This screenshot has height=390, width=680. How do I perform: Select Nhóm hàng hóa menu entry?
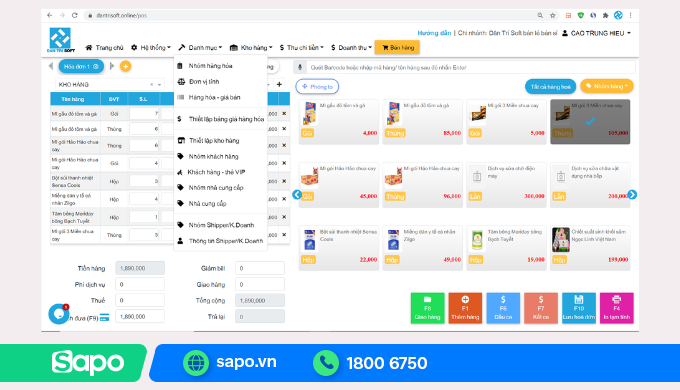click(210, 66)
